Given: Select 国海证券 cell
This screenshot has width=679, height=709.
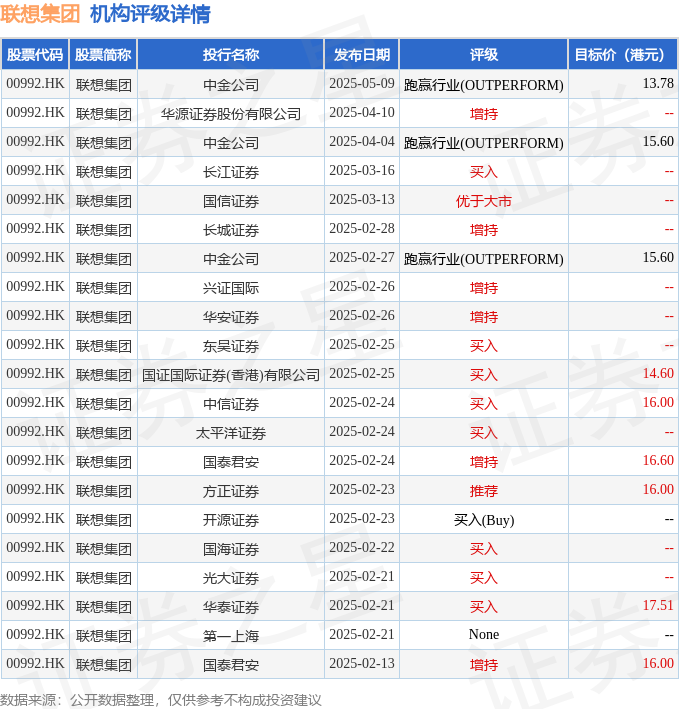Looking at the screenshot, I should coord(231,548).
